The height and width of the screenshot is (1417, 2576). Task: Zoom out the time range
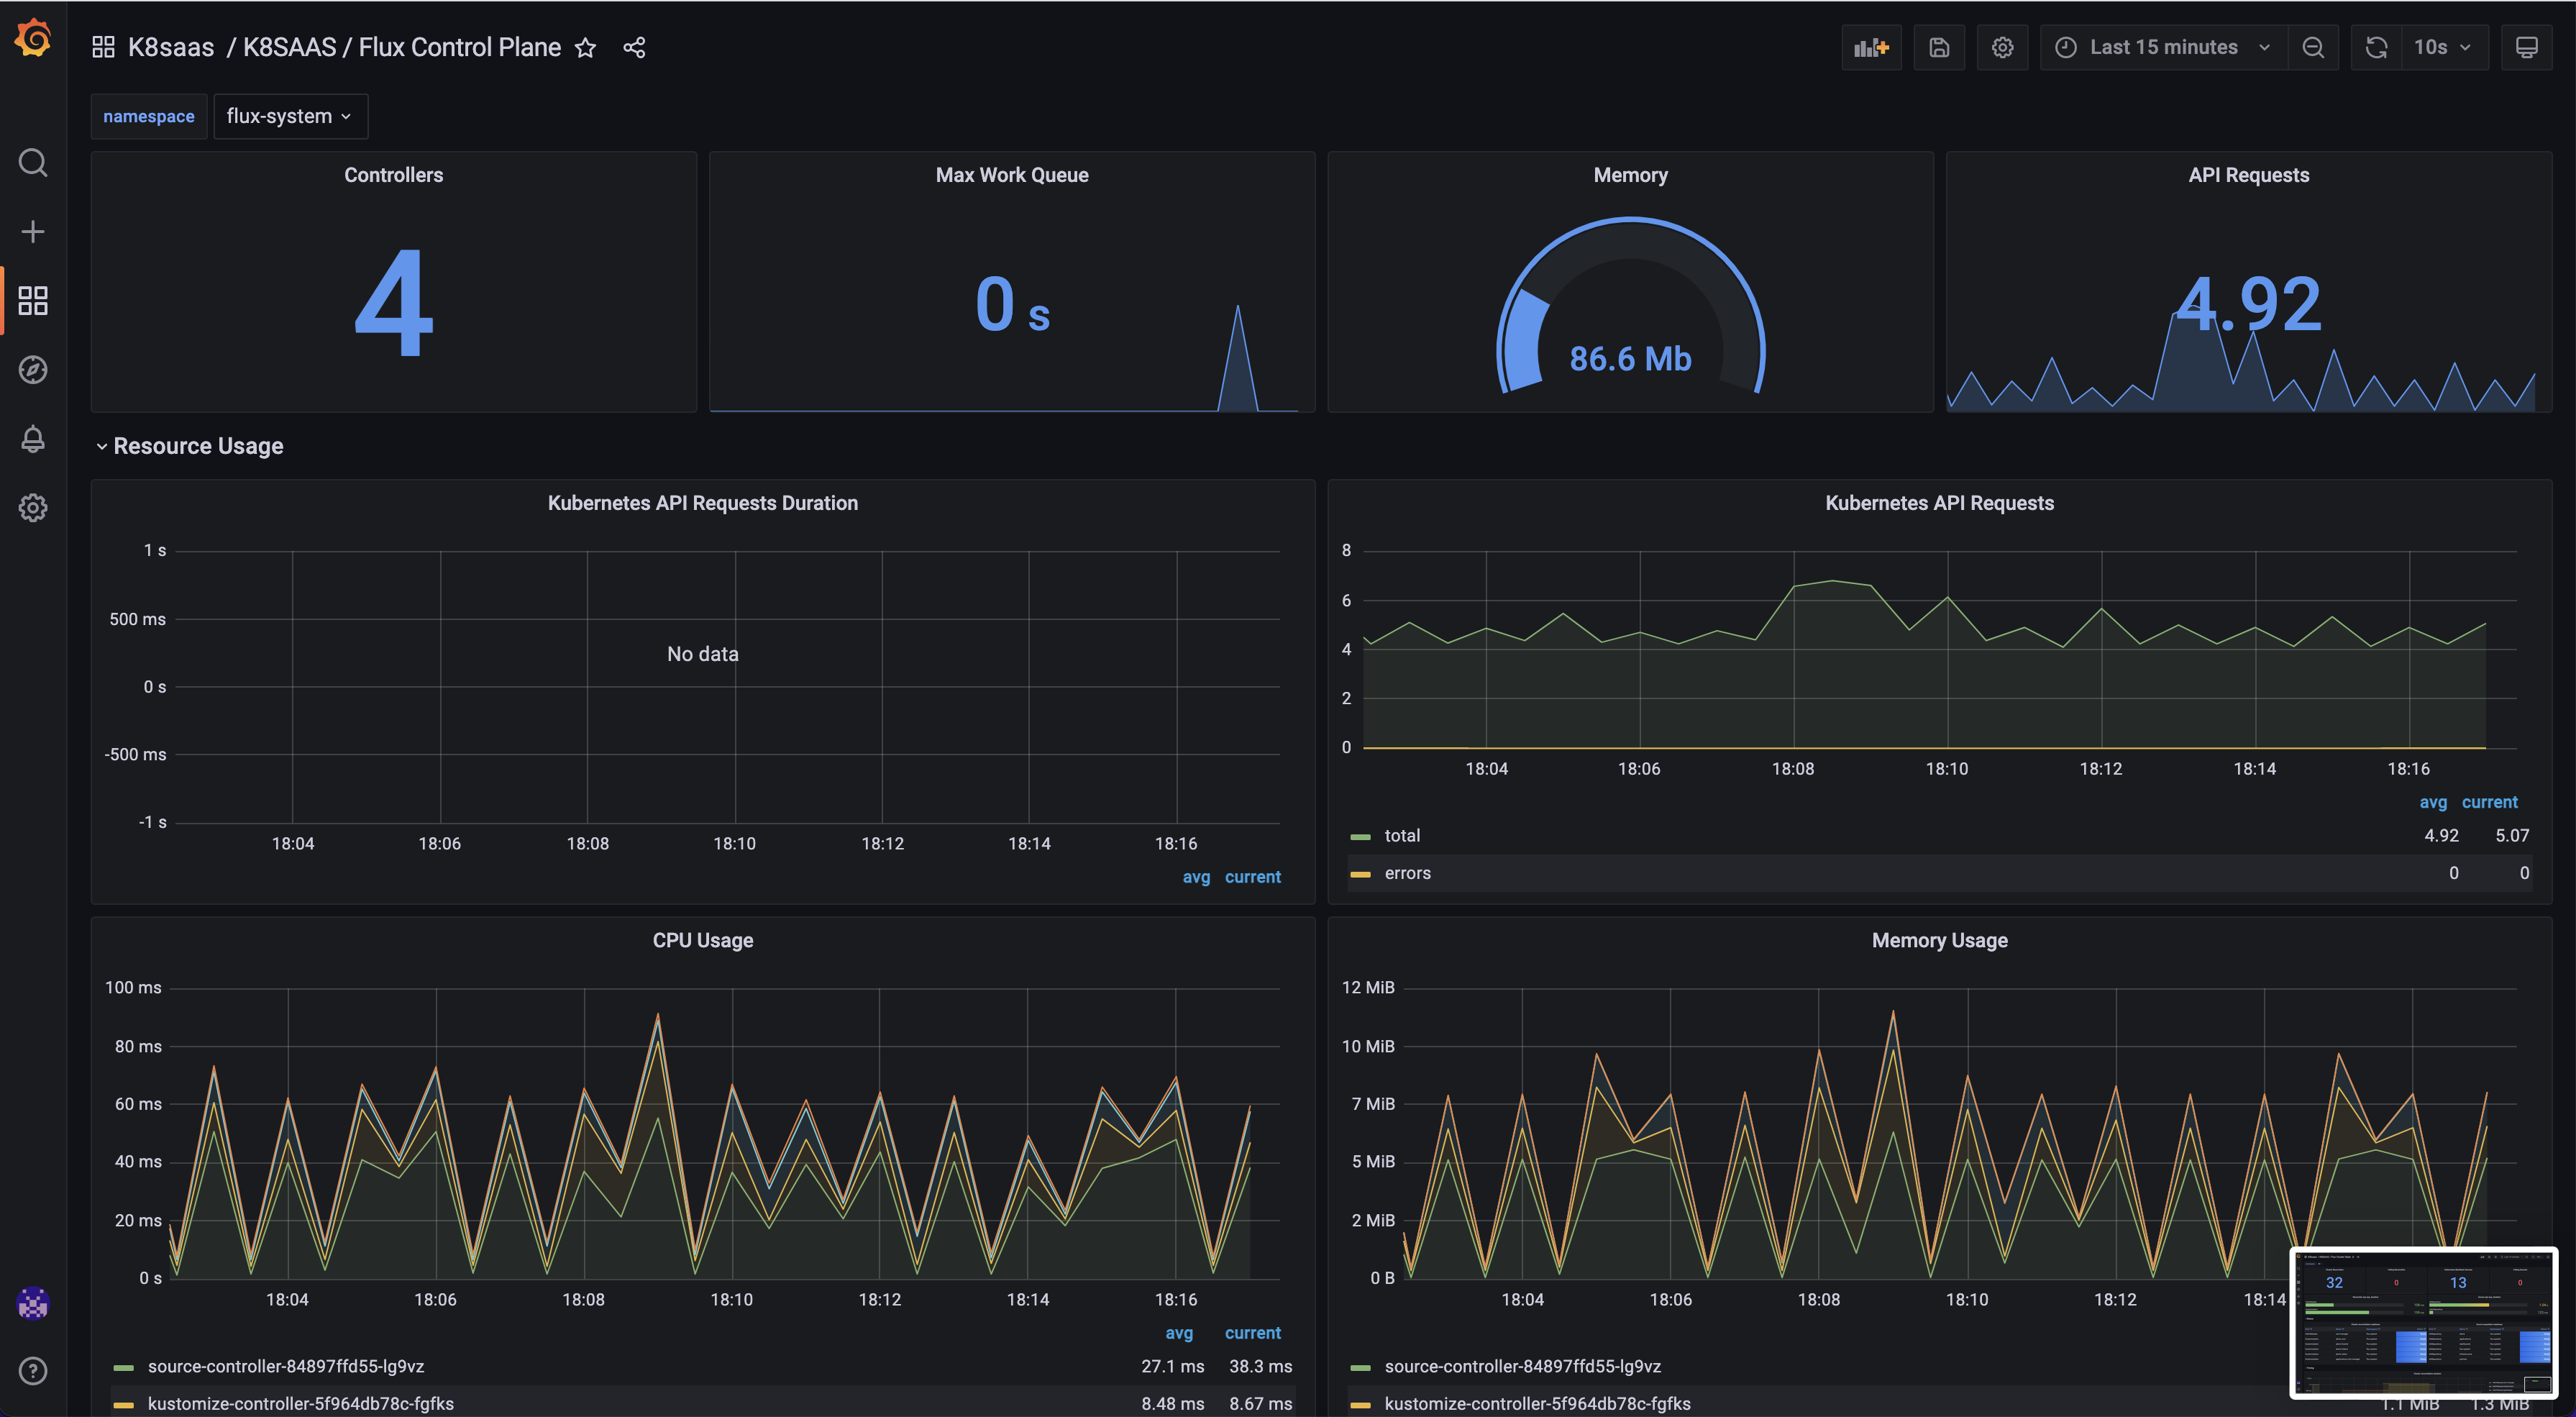[x=2313, y=47]
